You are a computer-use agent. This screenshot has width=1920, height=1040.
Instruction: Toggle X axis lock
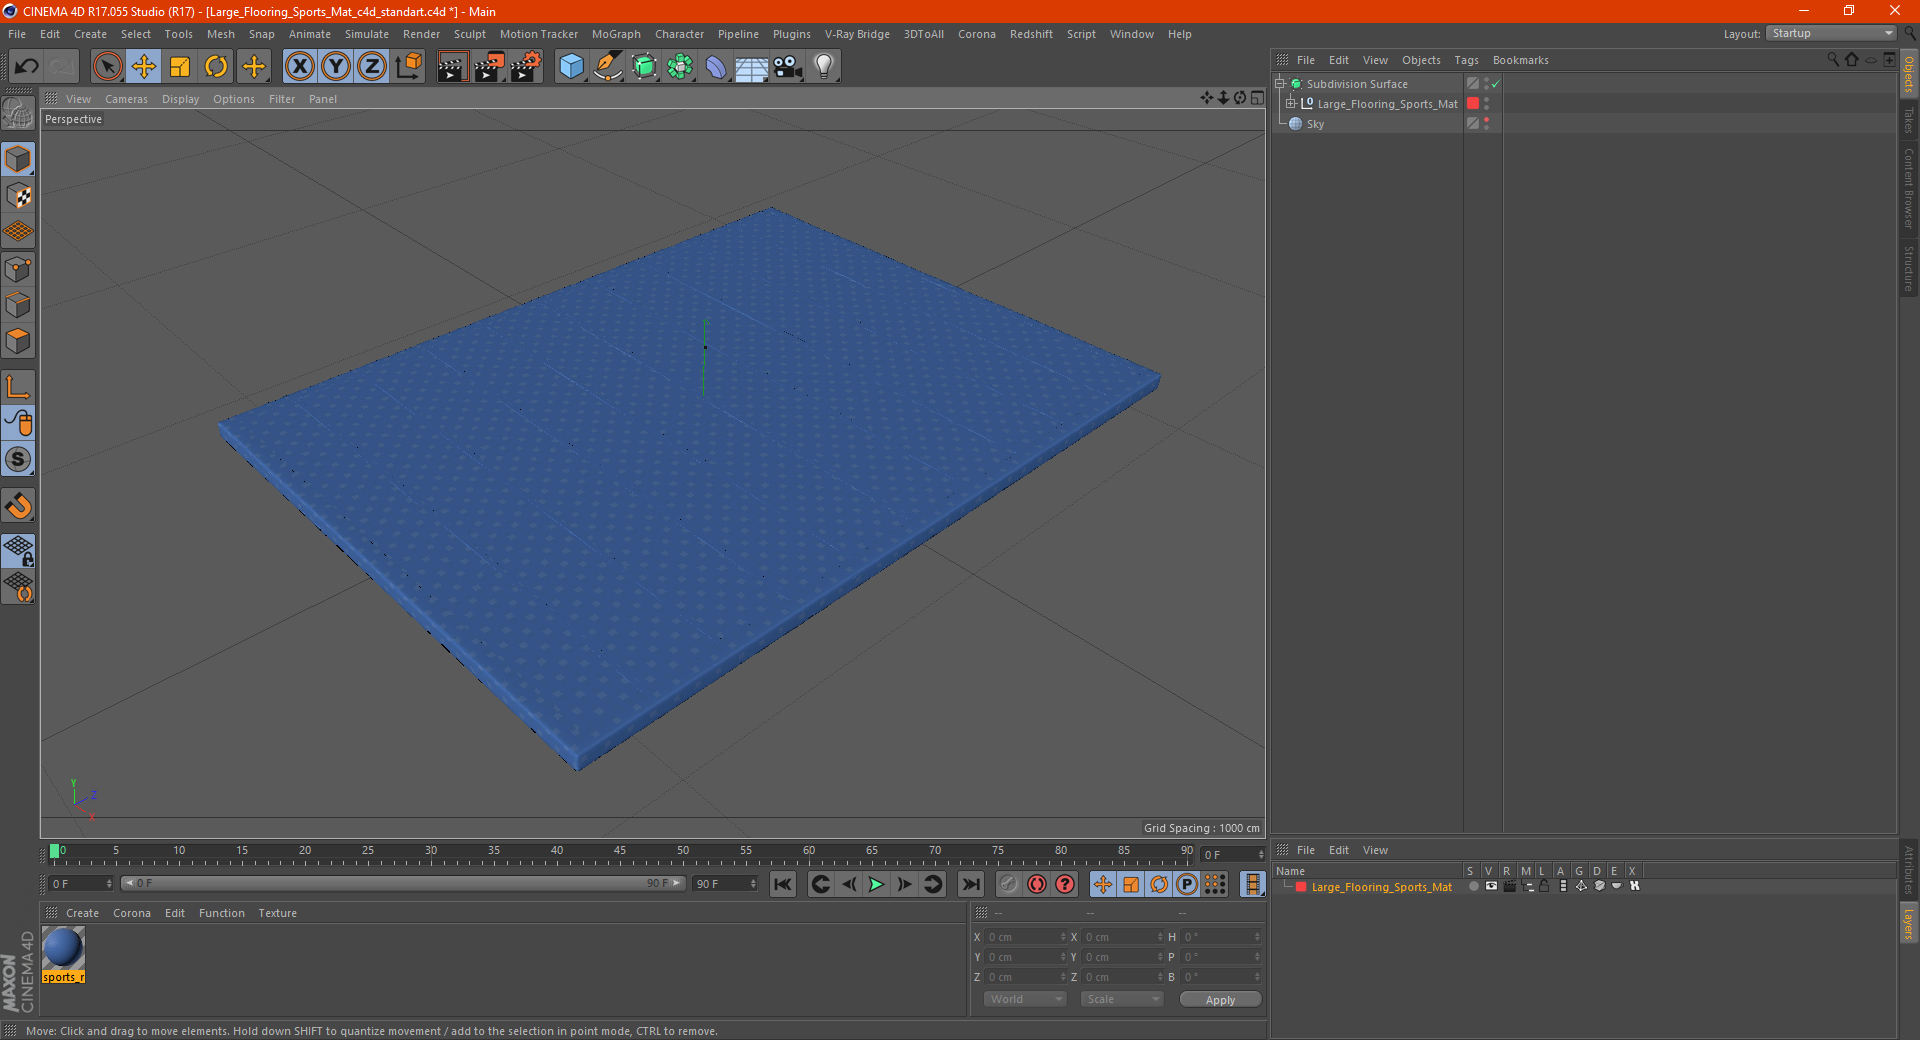click(299, 67)
